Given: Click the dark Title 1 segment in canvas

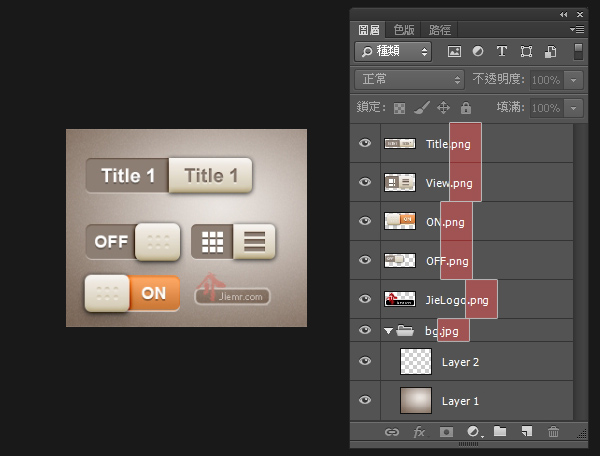Looking at the screenshot, I should 127,176.
